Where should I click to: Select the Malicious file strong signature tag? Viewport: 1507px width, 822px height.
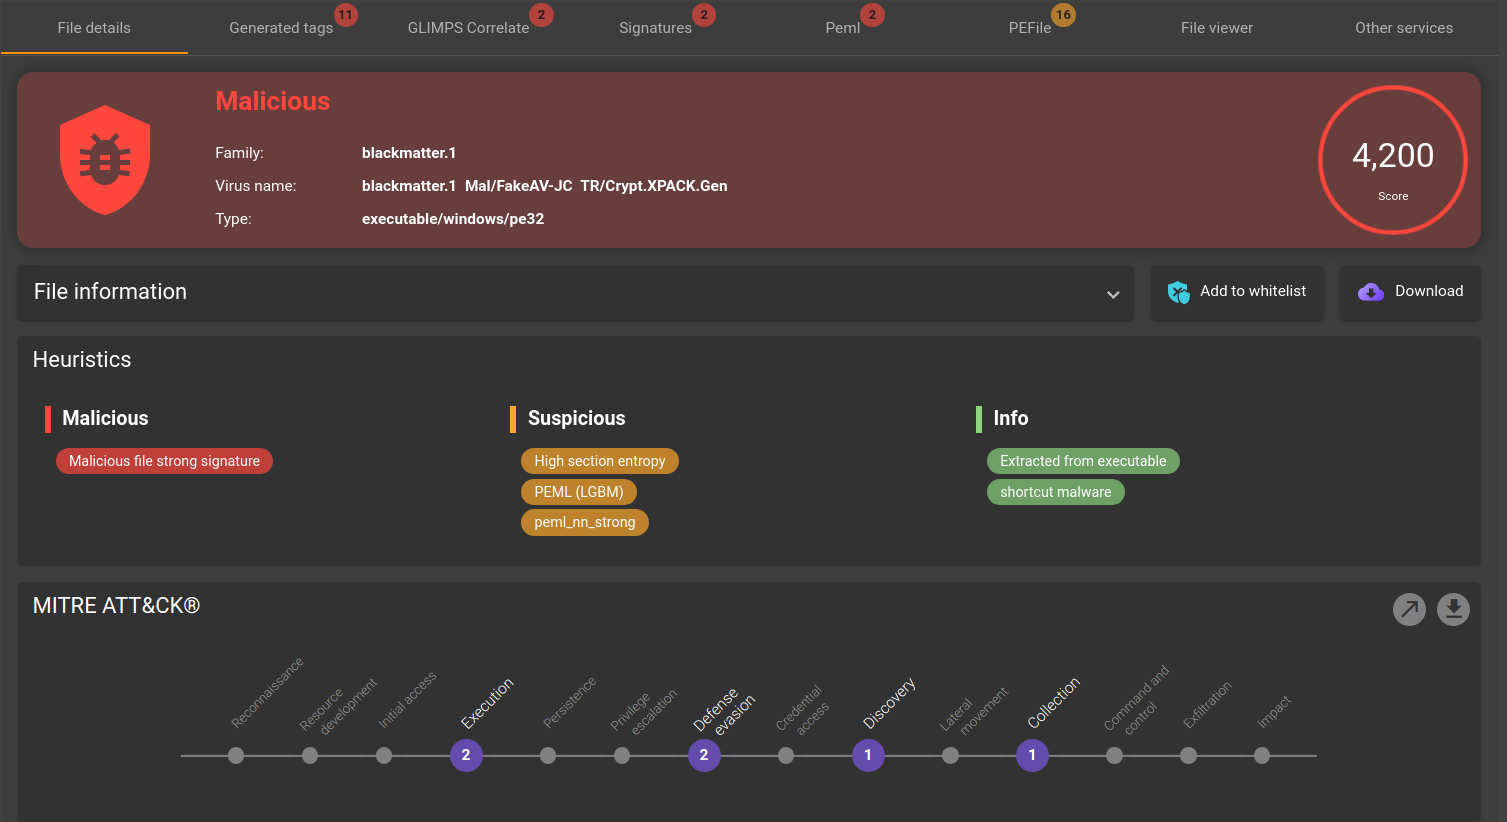[x=164, y=461]
